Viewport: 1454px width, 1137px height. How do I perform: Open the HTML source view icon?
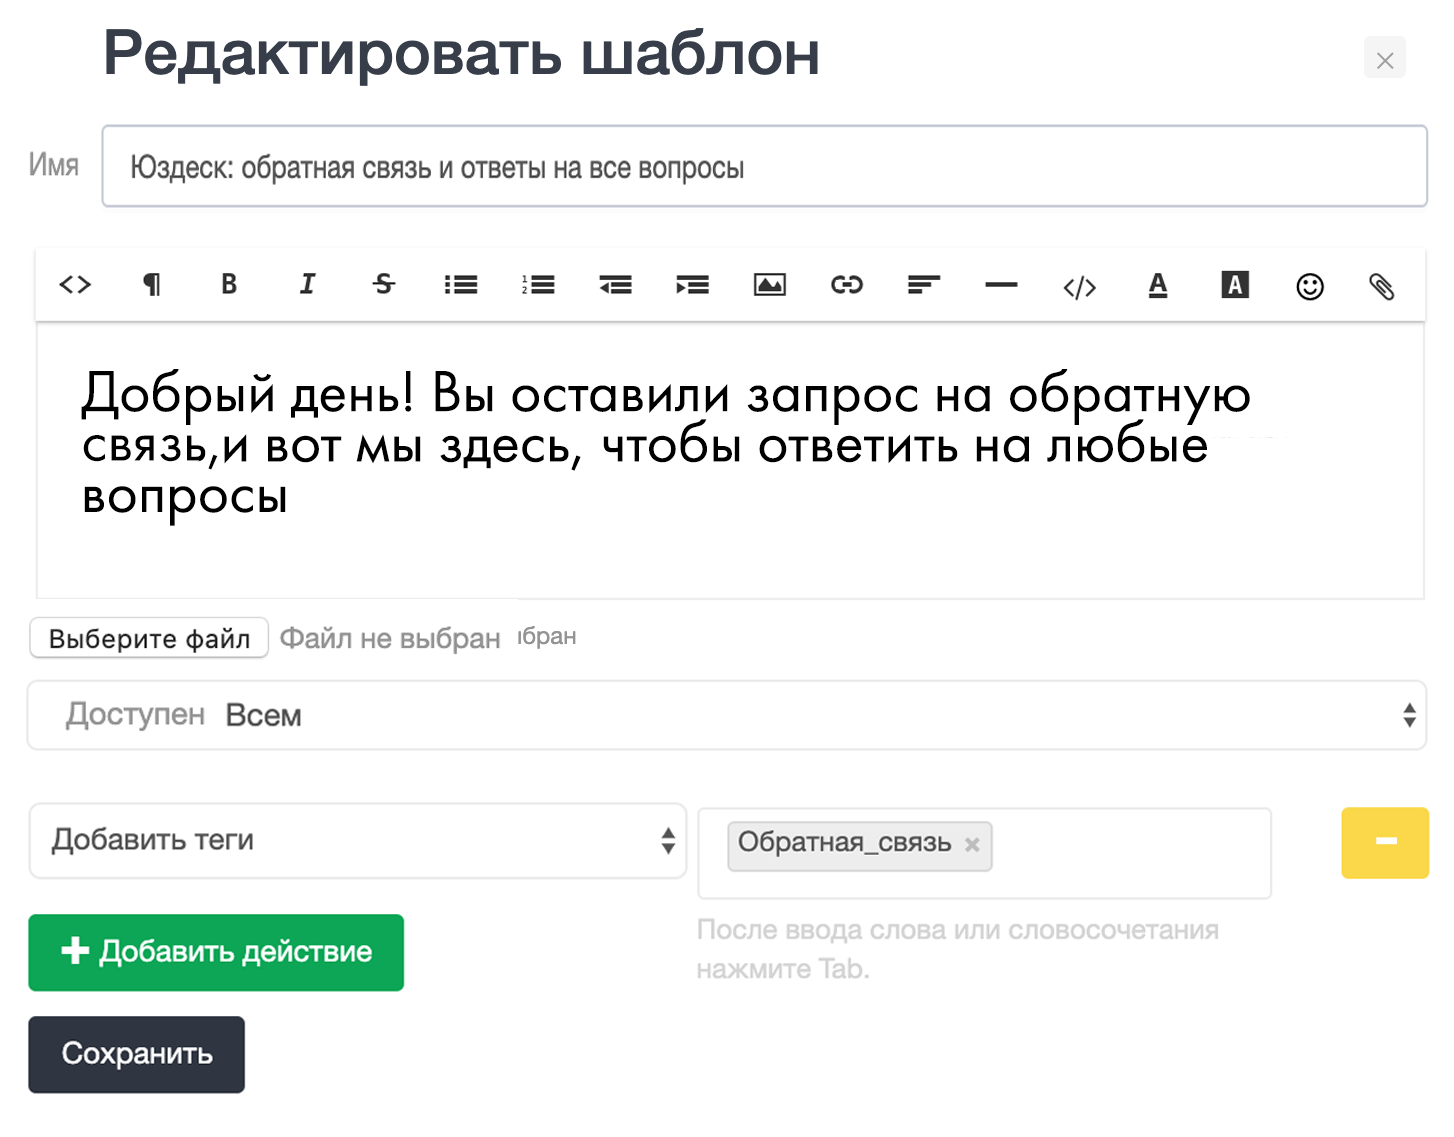75,285
